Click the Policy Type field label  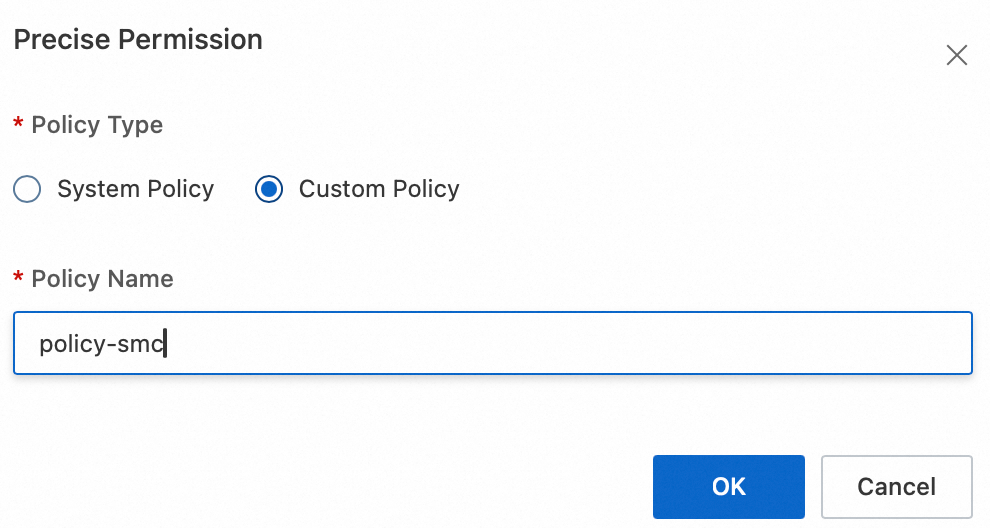click(97, 125)
